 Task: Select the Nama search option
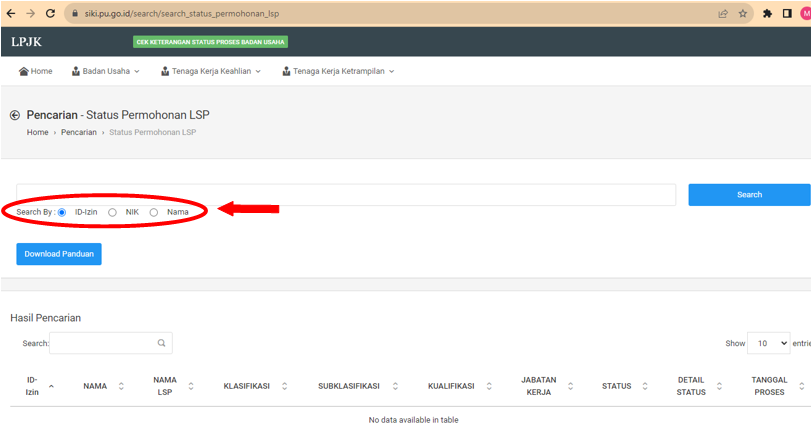[154, 213]
